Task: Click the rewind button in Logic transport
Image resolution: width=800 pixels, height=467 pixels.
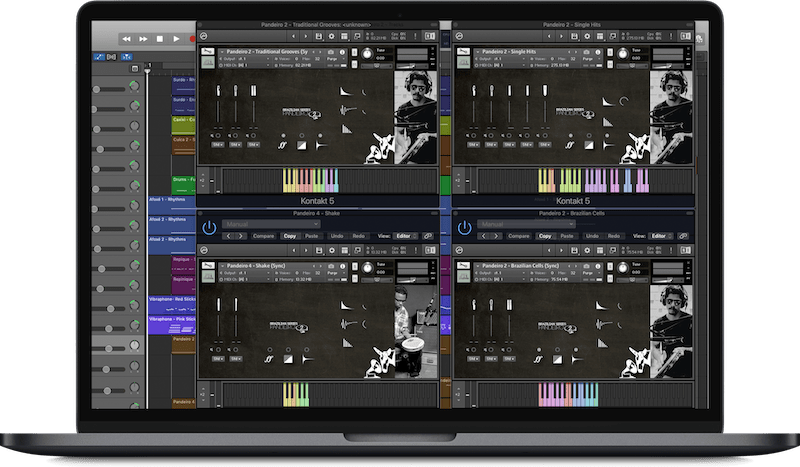Action: 127,39
